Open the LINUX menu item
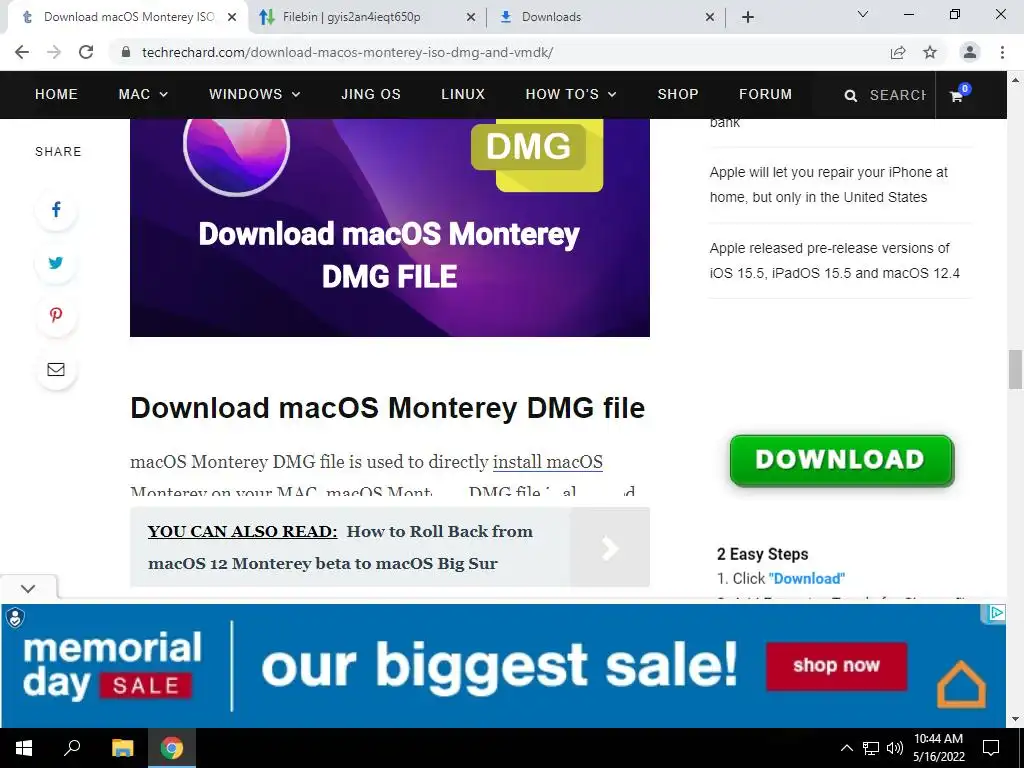1024x768 pixels. point(463,94)
